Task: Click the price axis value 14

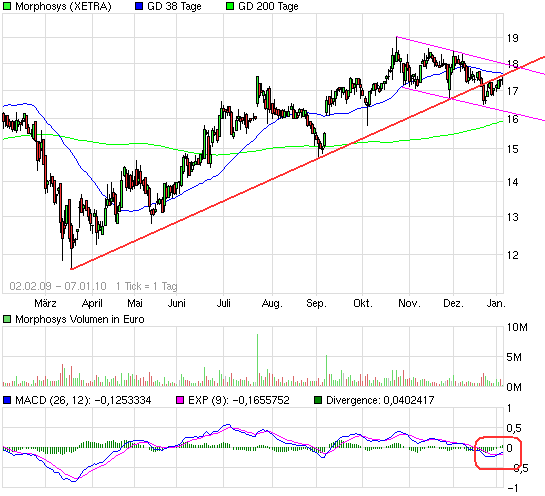Action: [513, 182]
